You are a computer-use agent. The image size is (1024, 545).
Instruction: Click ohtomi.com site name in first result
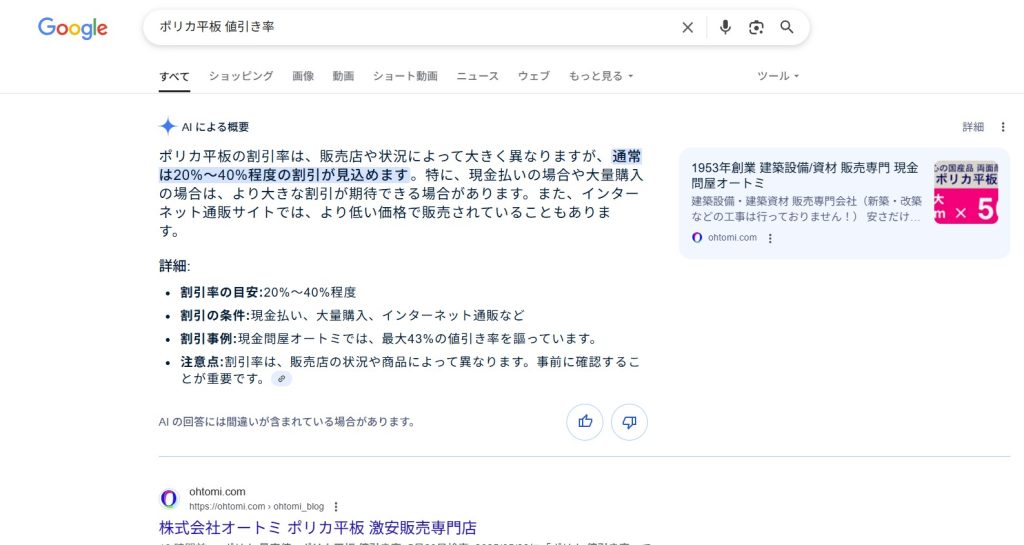(217, 491)
